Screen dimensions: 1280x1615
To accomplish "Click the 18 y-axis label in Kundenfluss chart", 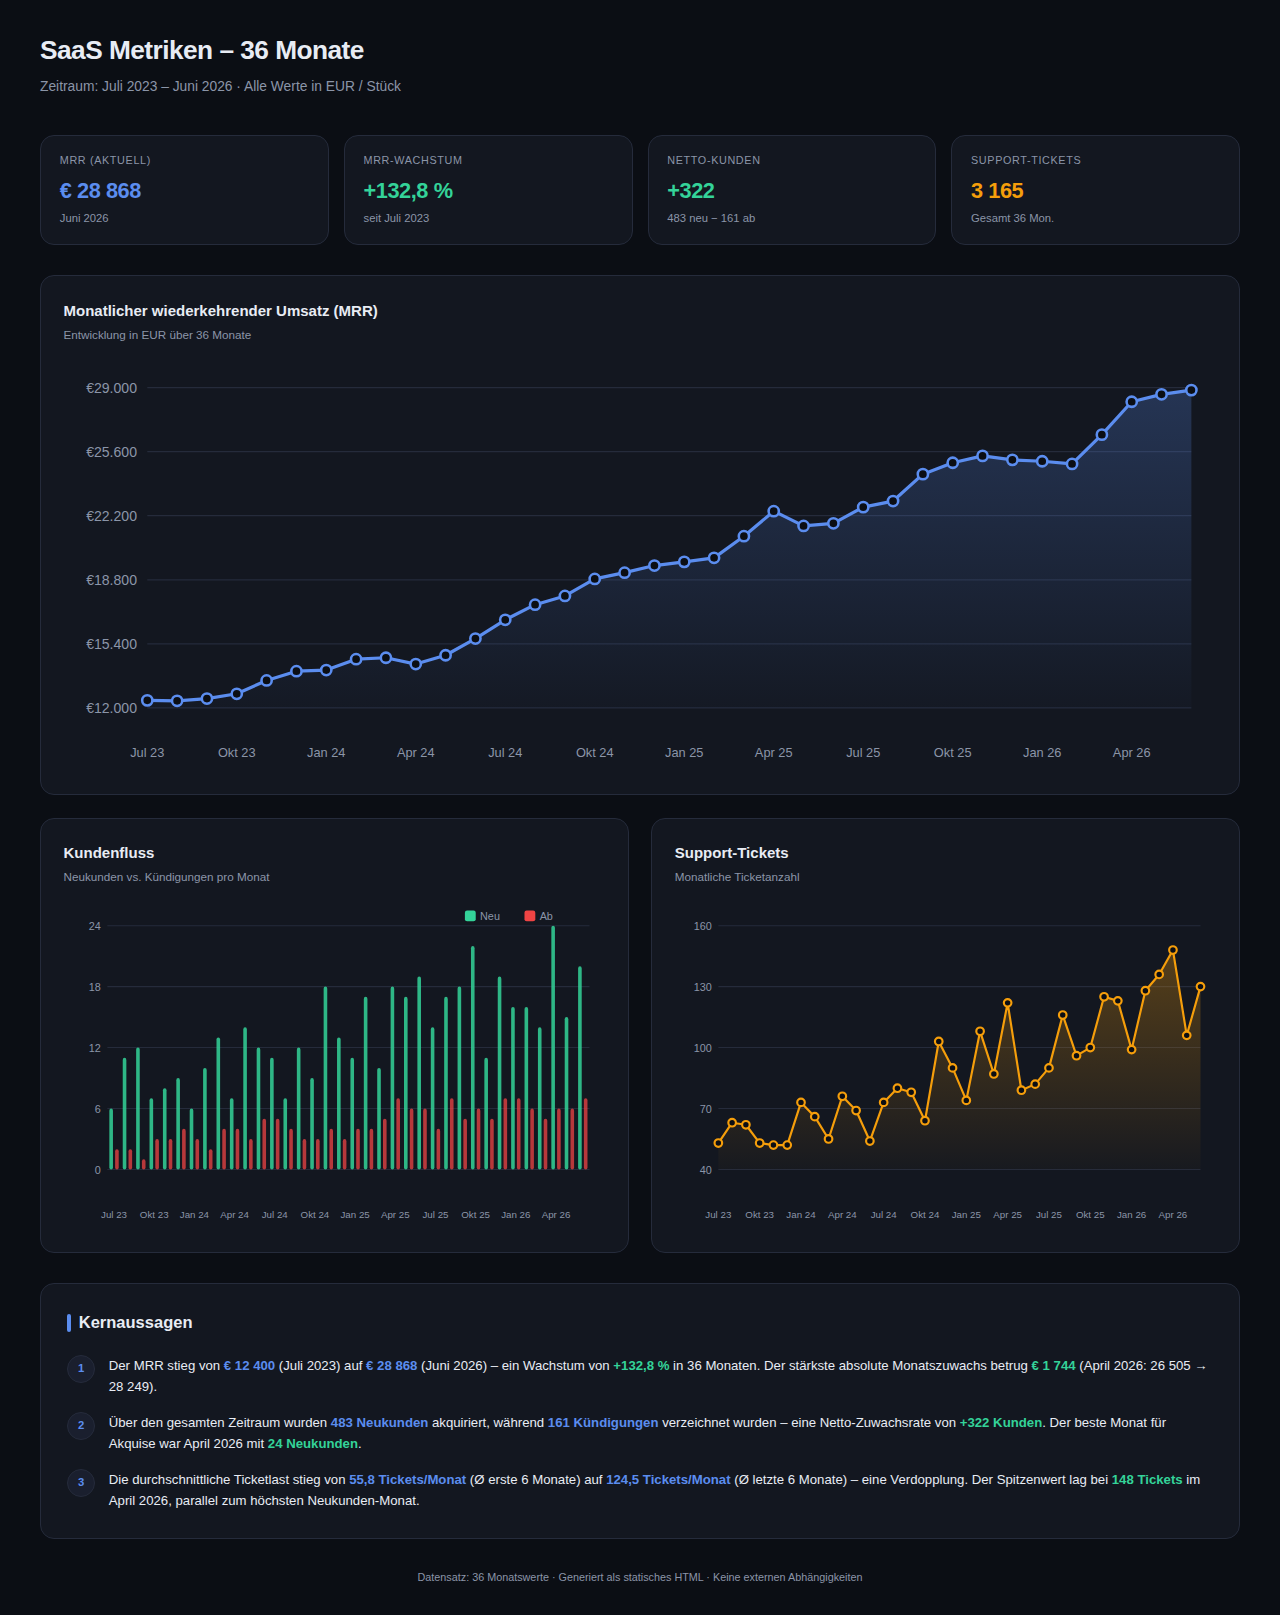I will pyautogui.click(x=95, y=987).
